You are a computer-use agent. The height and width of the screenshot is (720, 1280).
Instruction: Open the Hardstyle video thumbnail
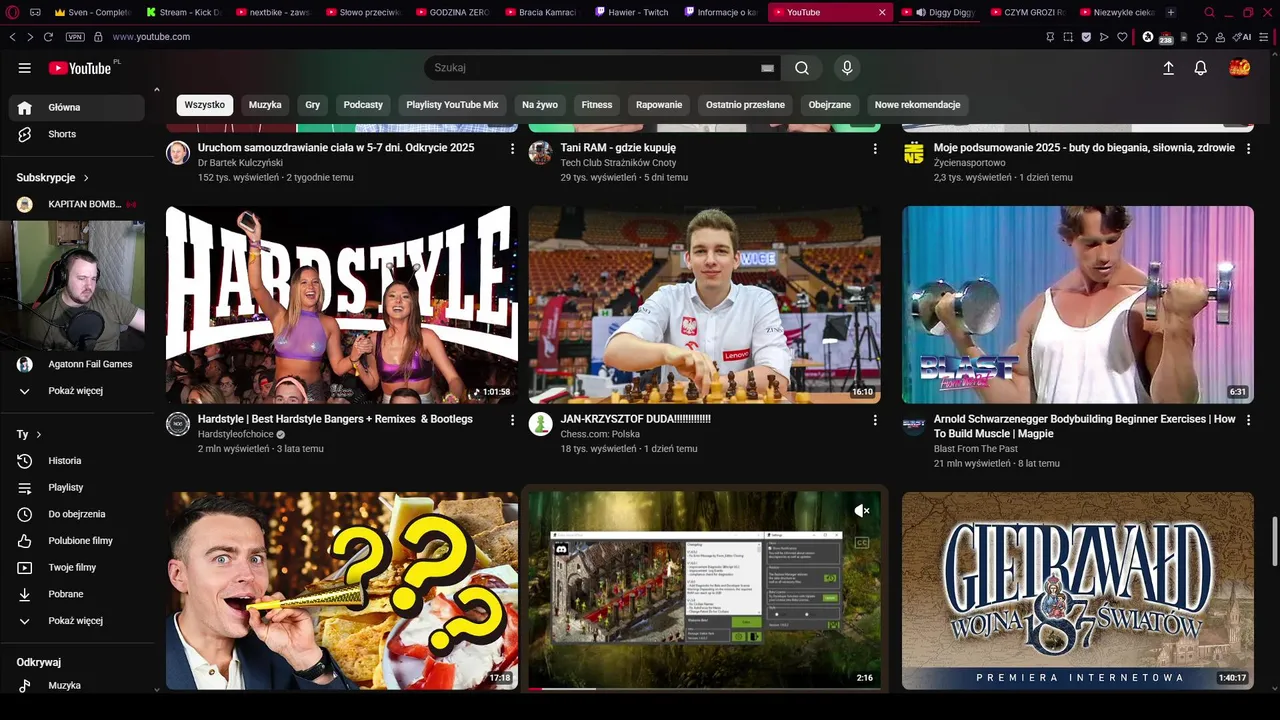click(342, 305)
